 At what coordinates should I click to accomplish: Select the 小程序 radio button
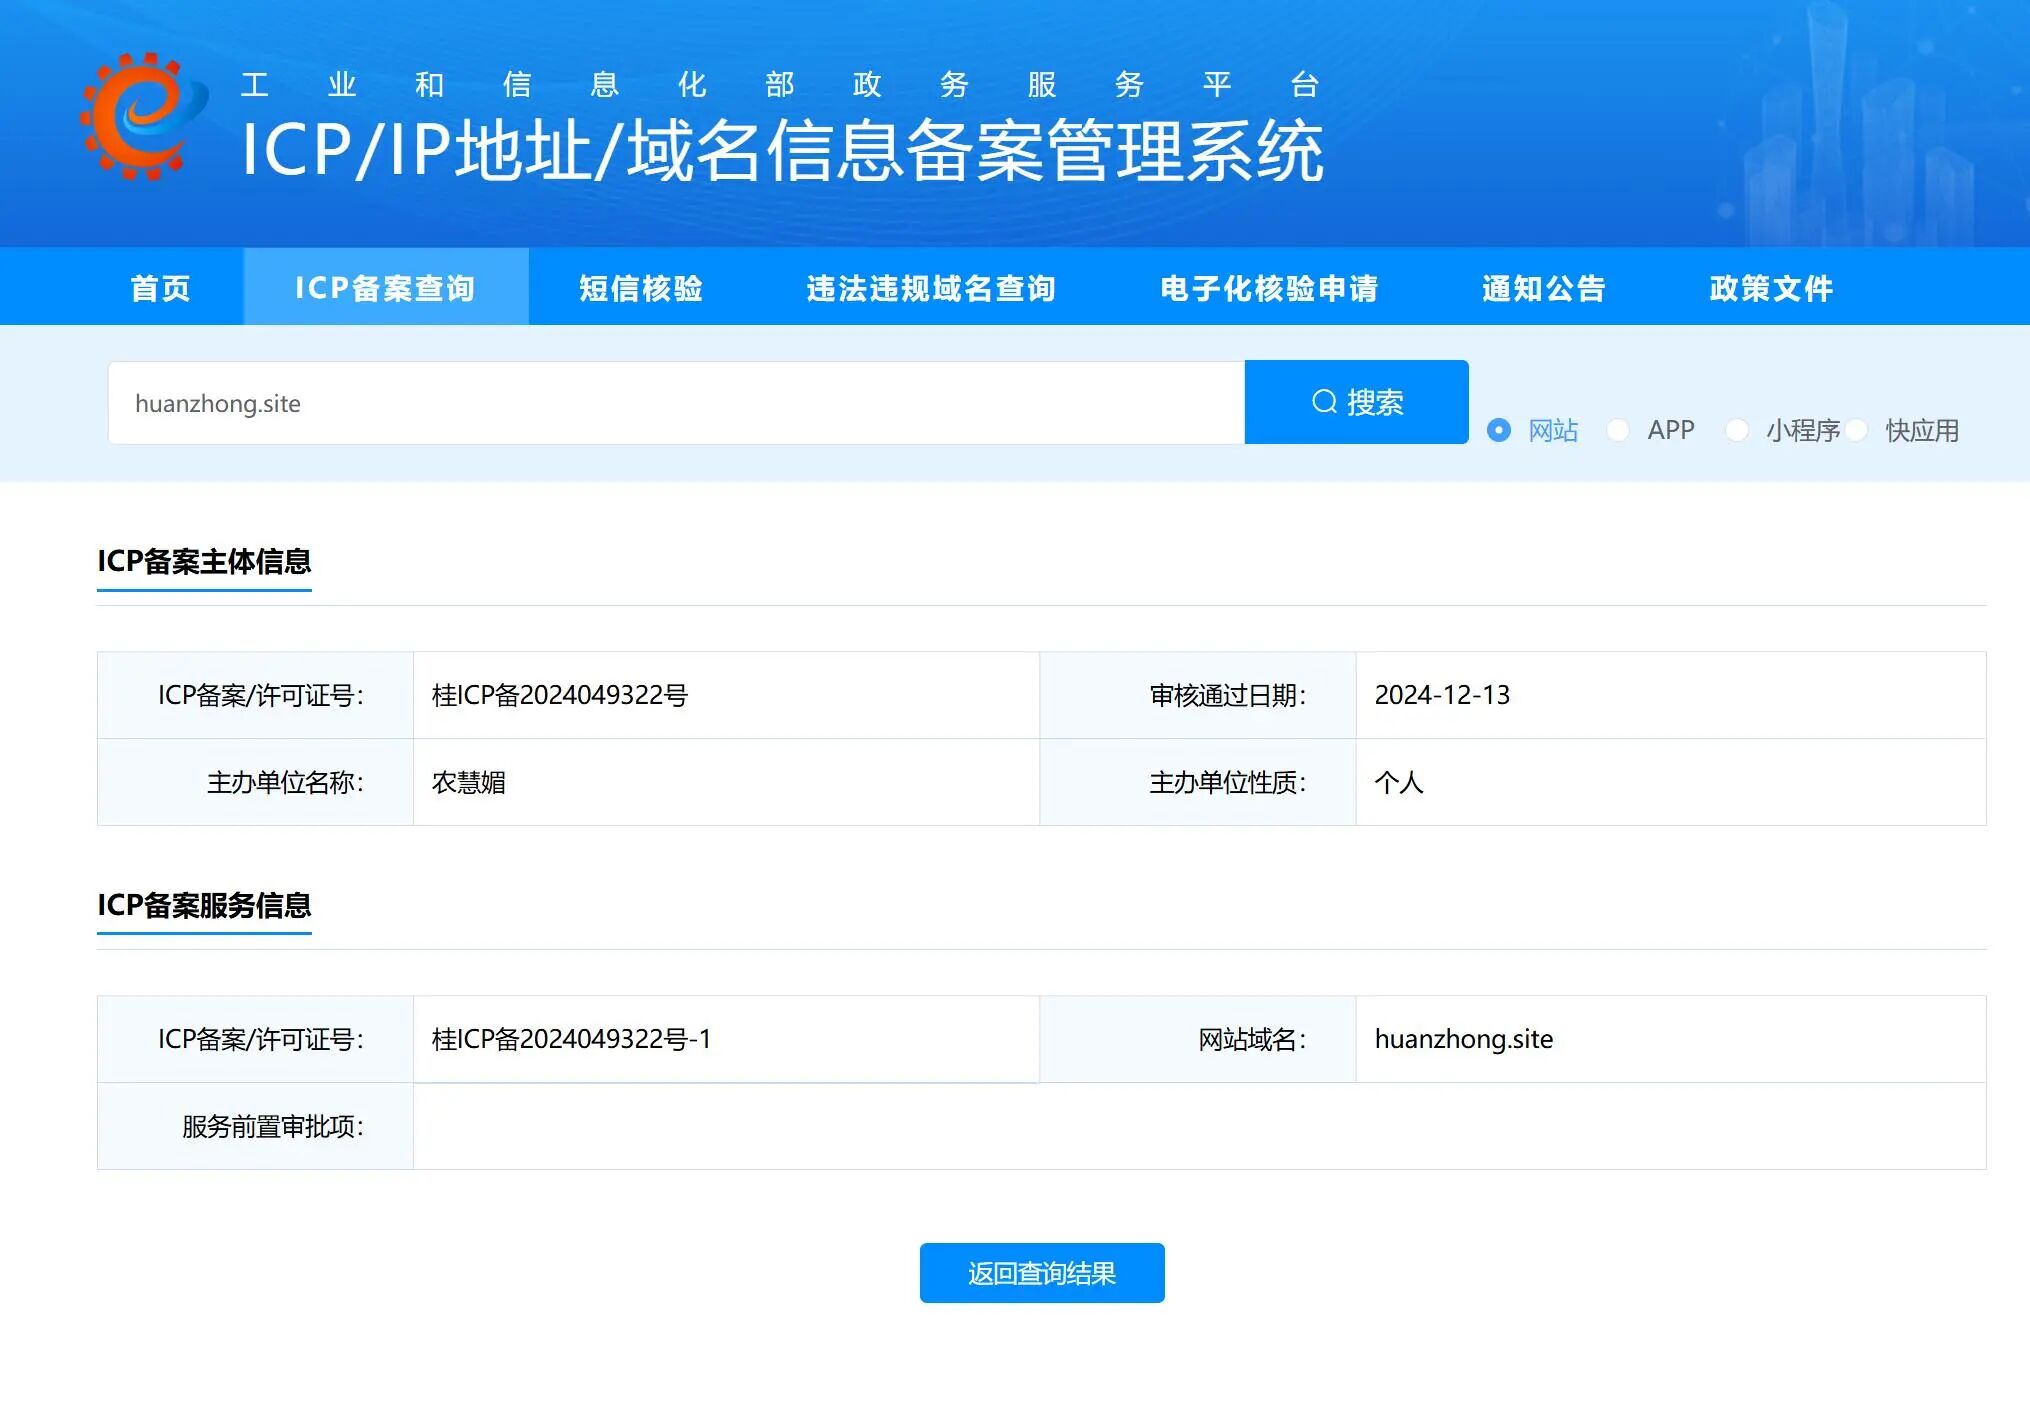(x=1737, y=430)
